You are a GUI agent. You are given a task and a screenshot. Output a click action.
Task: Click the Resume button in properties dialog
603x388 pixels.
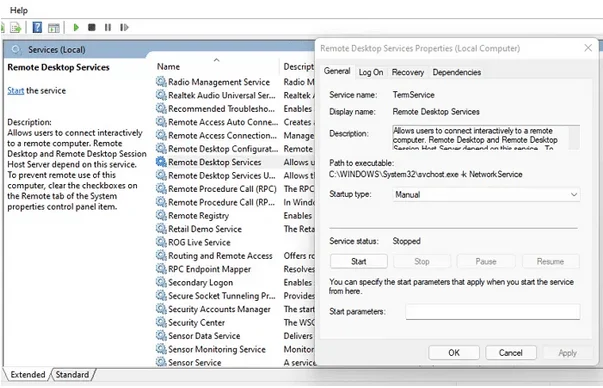(x=550, y=261)
